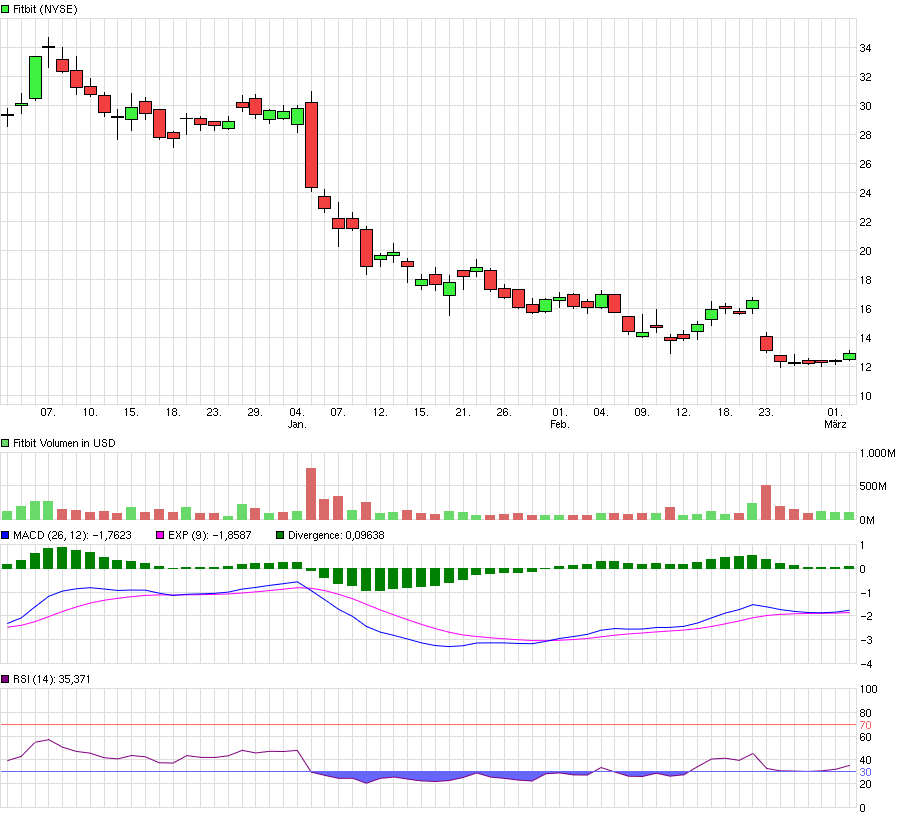The height and width of the screenshot is (821, 901).
Task: Click the Jan. month label
Action: [x=297, y=425]
